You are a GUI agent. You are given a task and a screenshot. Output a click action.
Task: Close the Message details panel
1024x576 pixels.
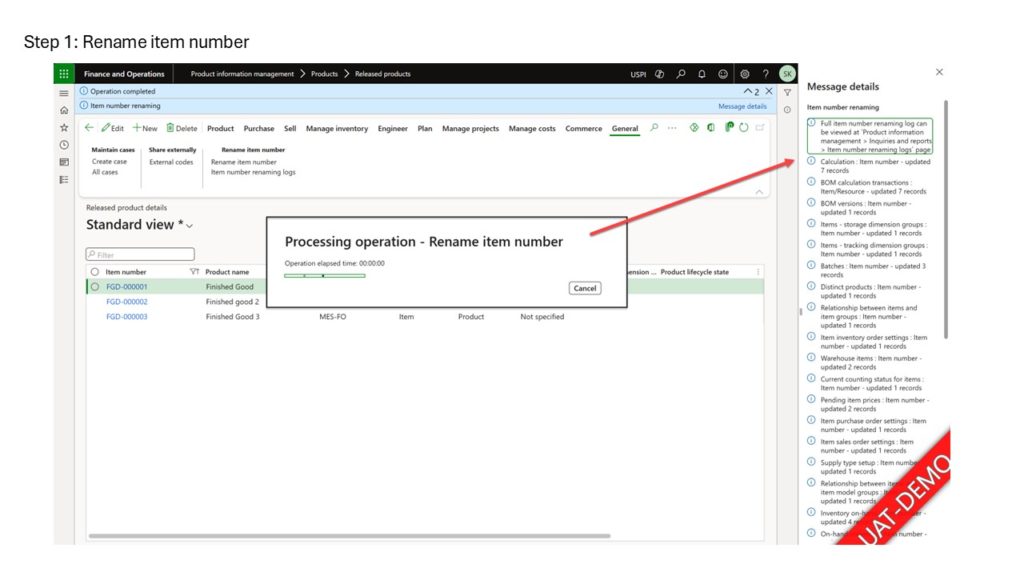[x=939, y=72]
